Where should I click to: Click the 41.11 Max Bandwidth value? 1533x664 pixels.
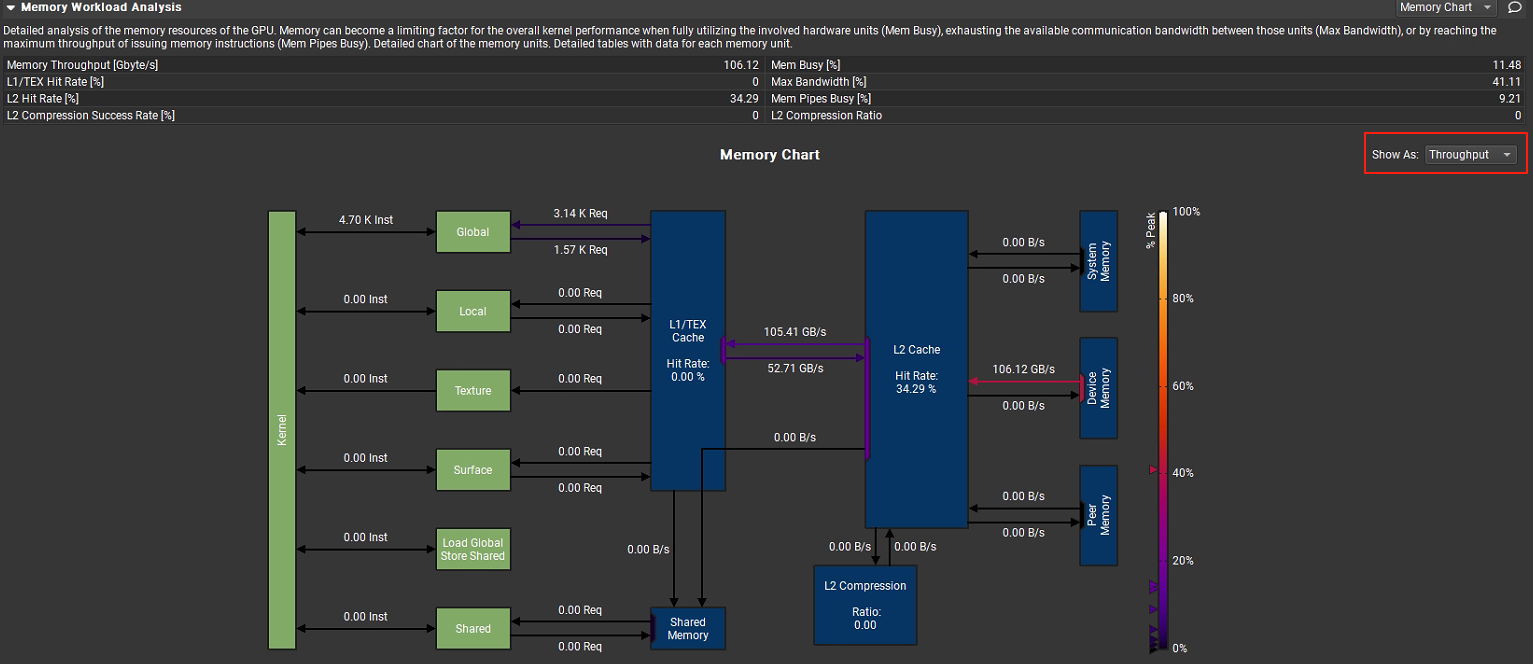coord(1506,82)
